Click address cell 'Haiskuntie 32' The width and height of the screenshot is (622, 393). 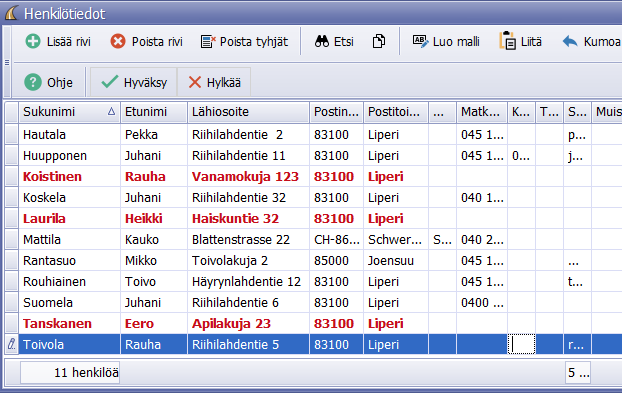tap(248, 219)
